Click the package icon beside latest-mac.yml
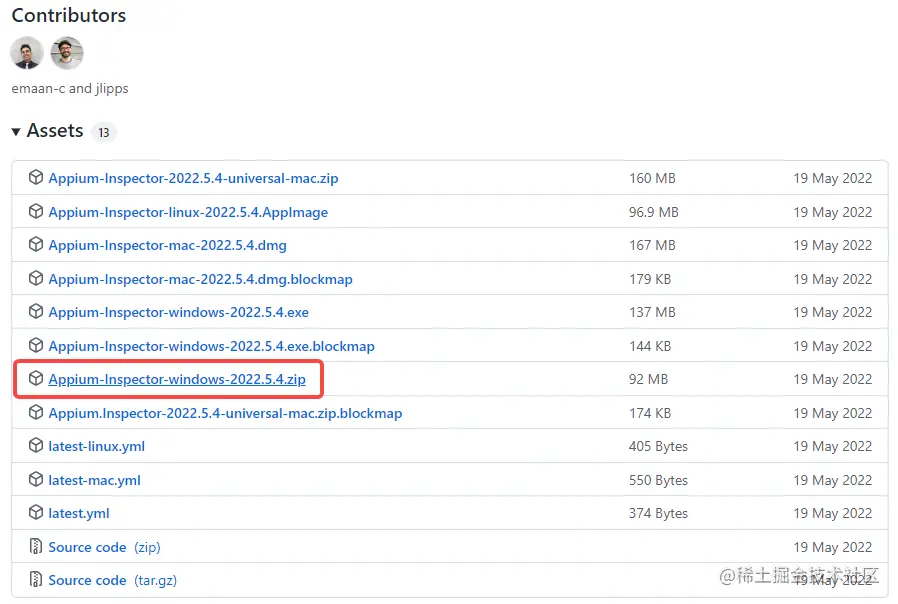This screenshot has height=604, width=898. click(36, 479)
